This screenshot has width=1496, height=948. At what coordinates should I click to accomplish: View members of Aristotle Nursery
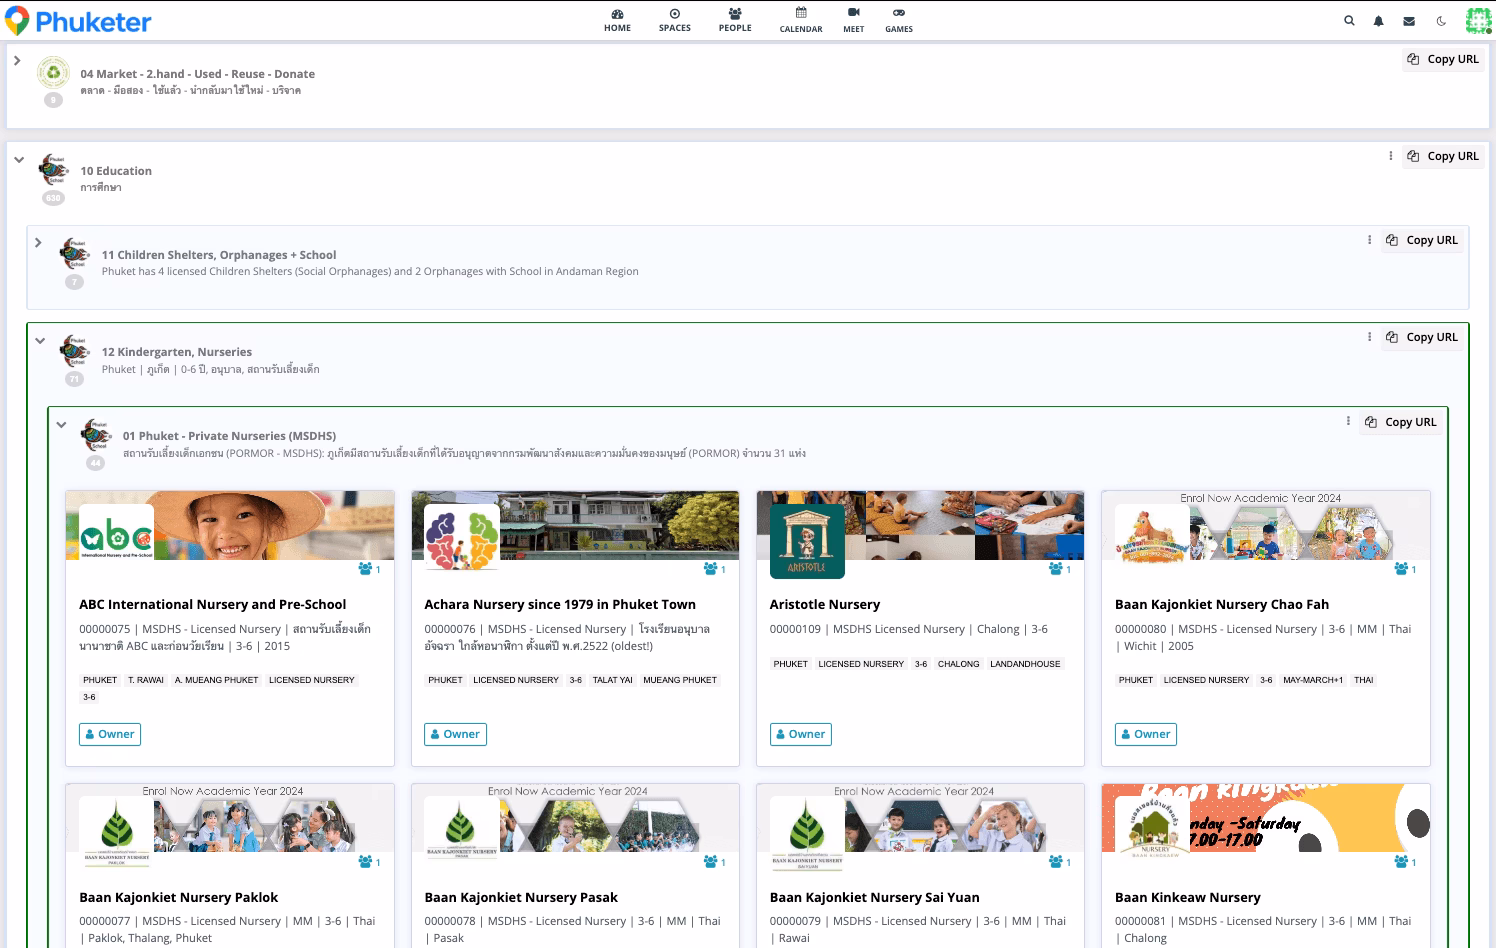tap(1059, 569)
